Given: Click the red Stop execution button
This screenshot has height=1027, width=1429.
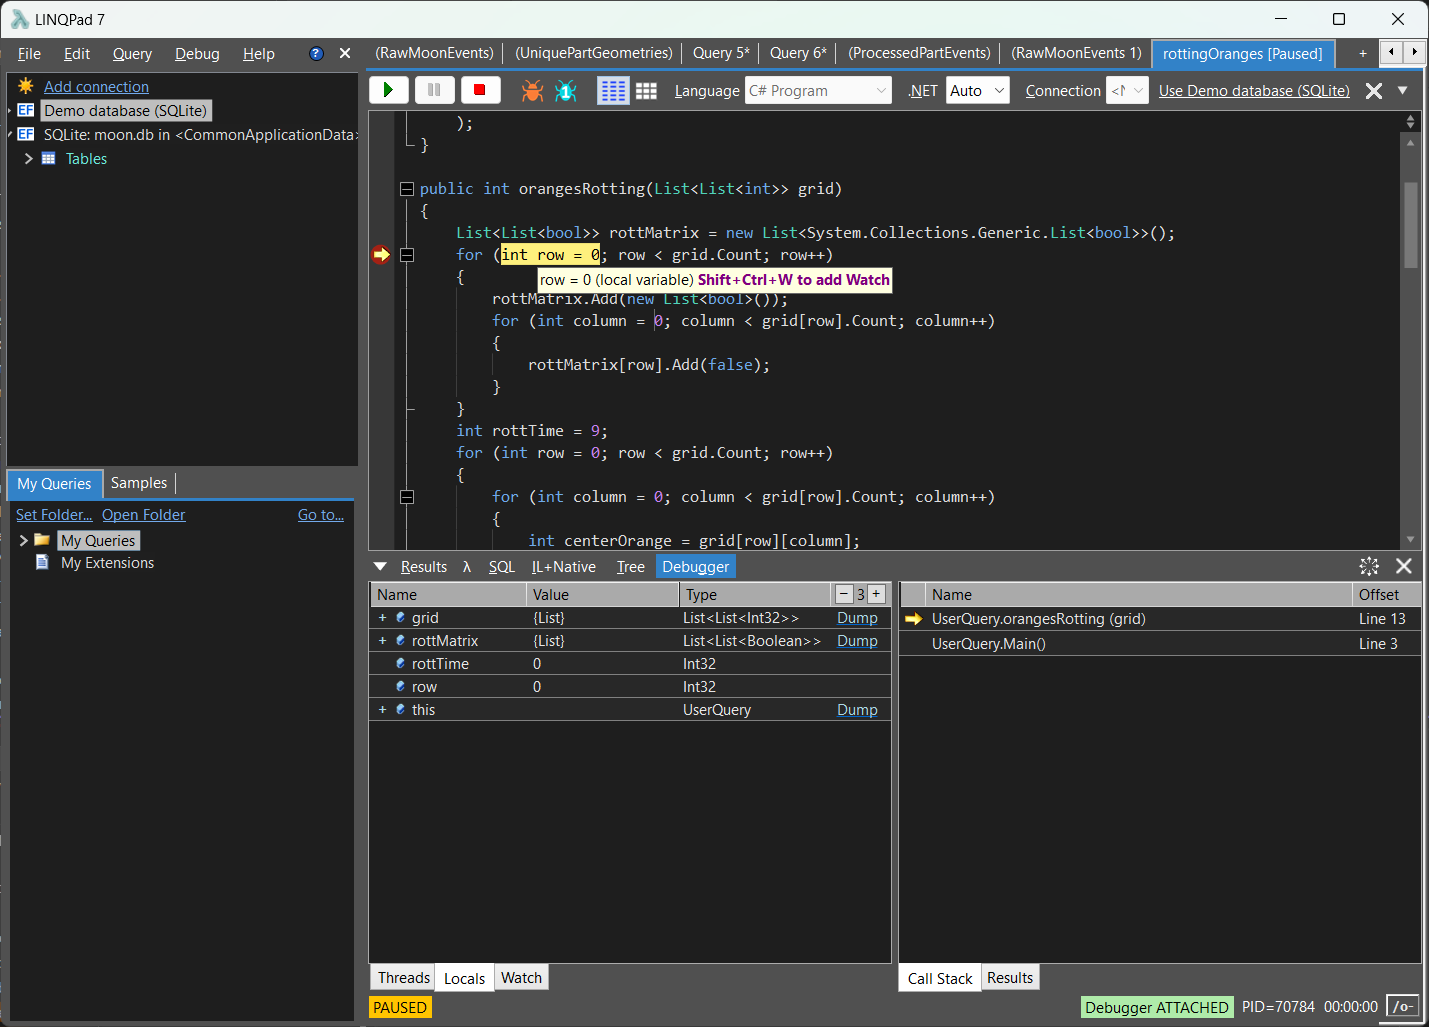Looking at the screenshot, I should pos(480,90).
